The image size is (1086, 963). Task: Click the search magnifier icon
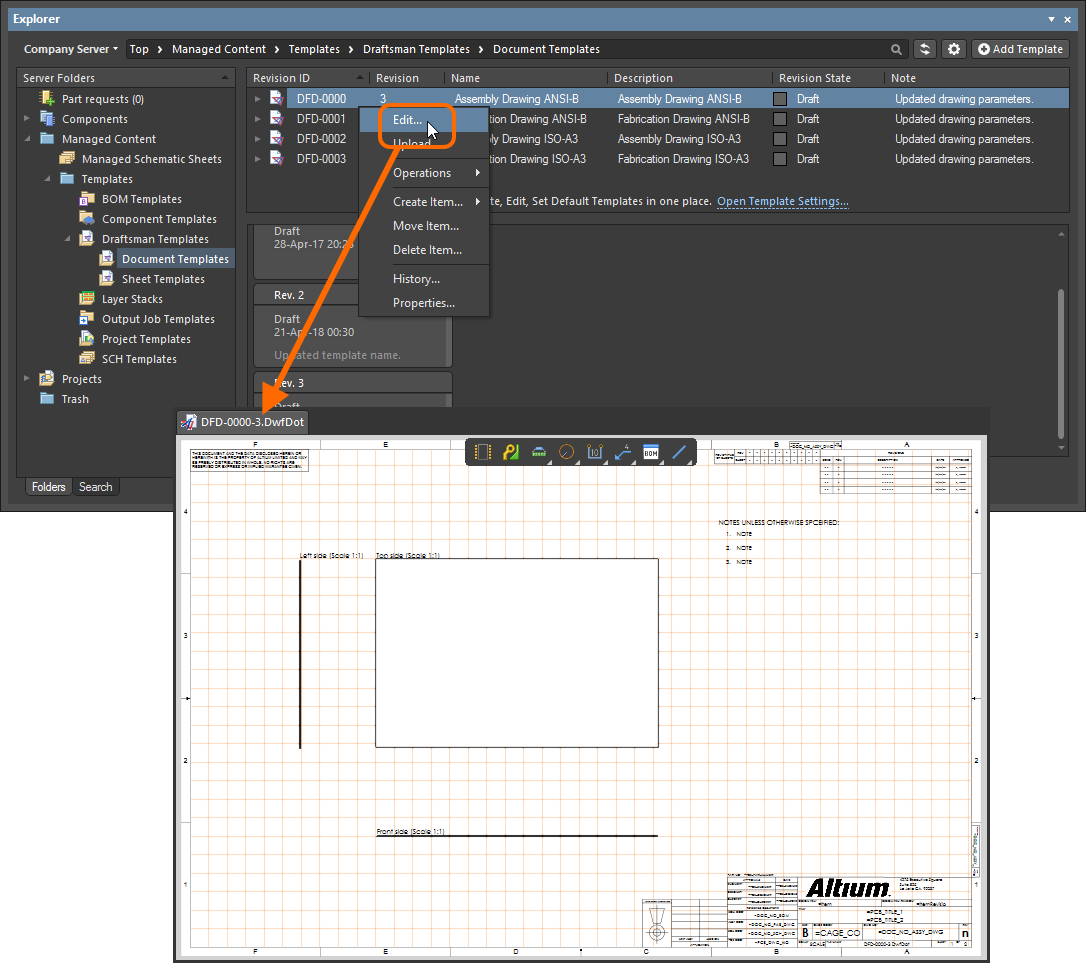click(896, 49)
